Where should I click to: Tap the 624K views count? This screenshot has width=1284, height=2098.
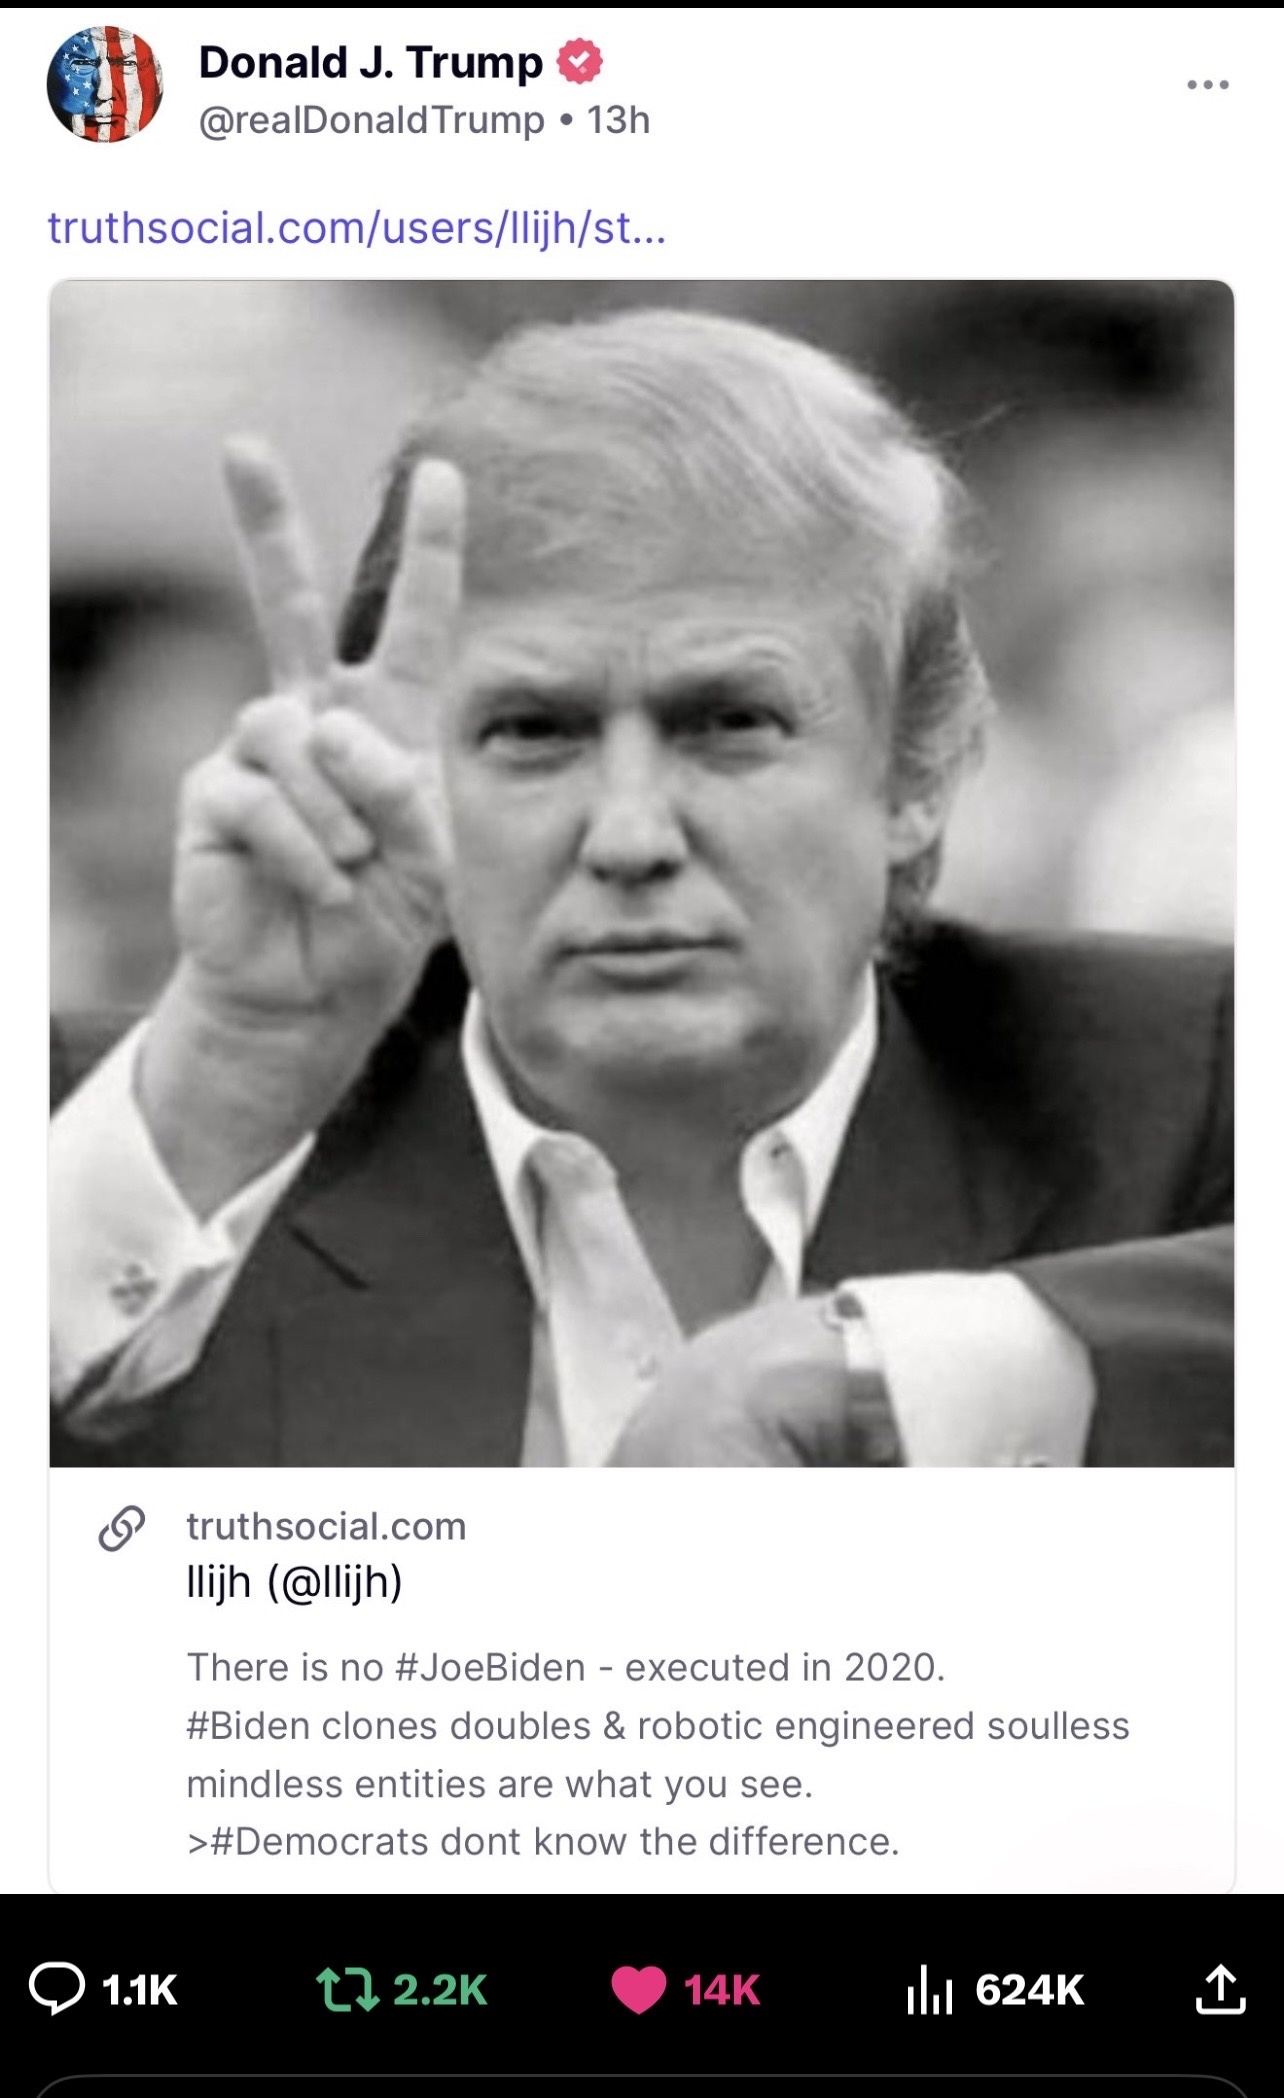1030,1989
